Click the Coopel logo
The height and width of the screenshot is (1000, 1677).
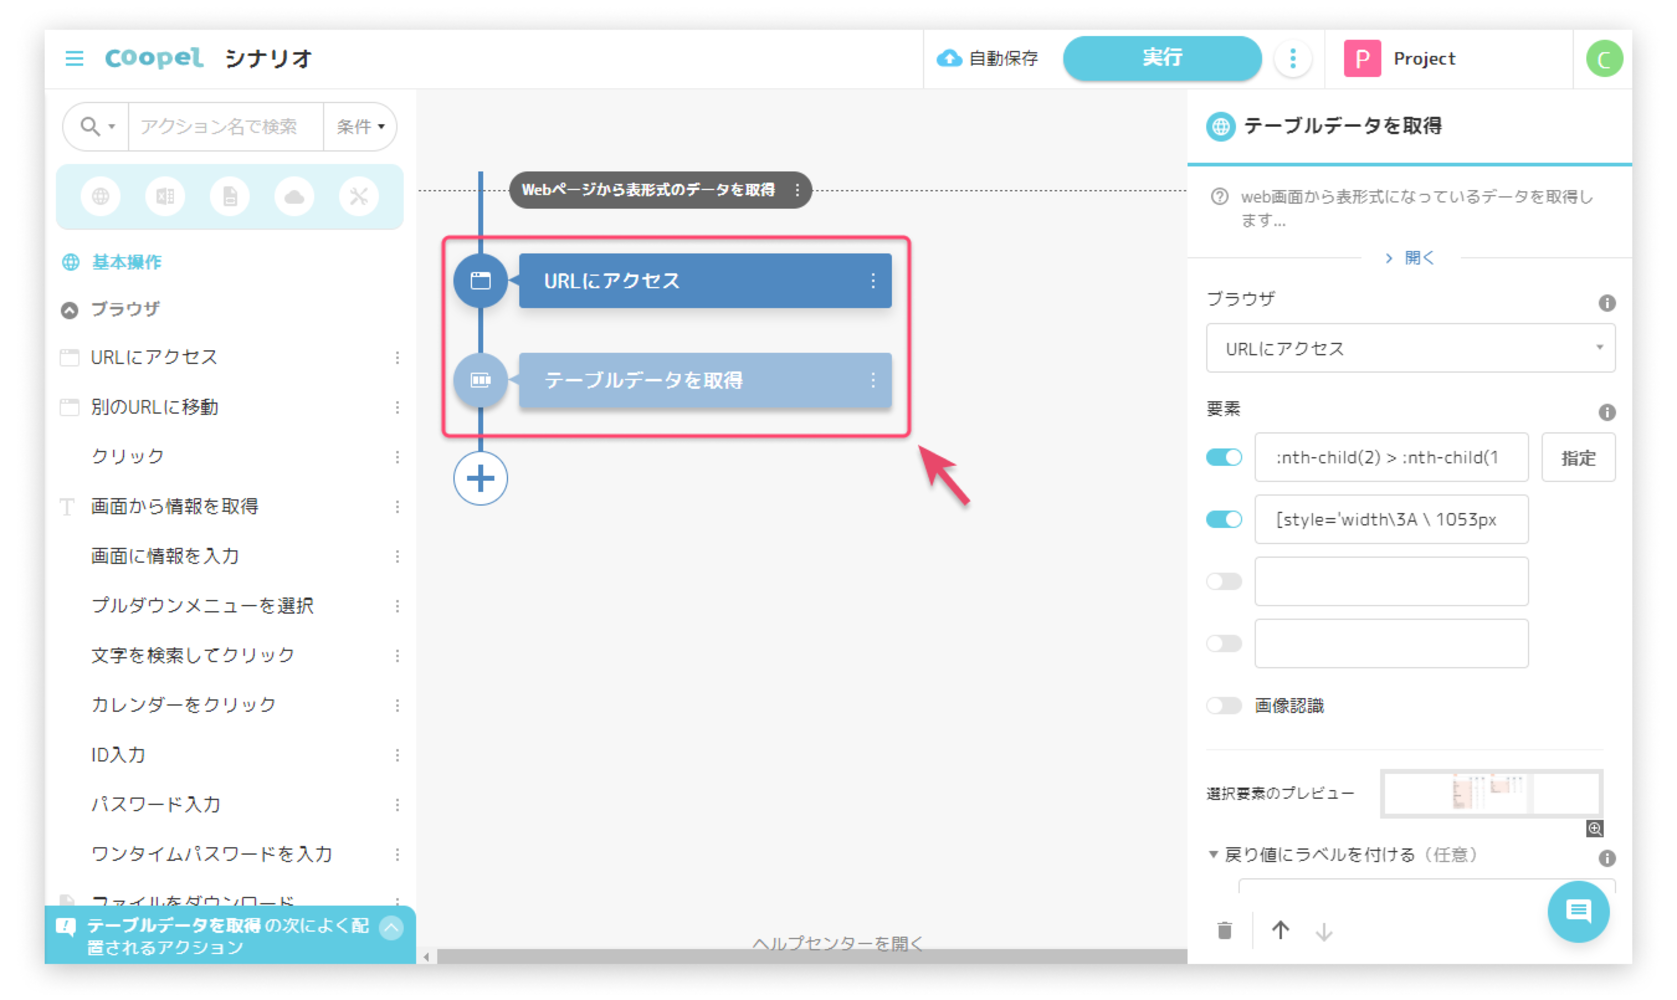click(154, 58)
